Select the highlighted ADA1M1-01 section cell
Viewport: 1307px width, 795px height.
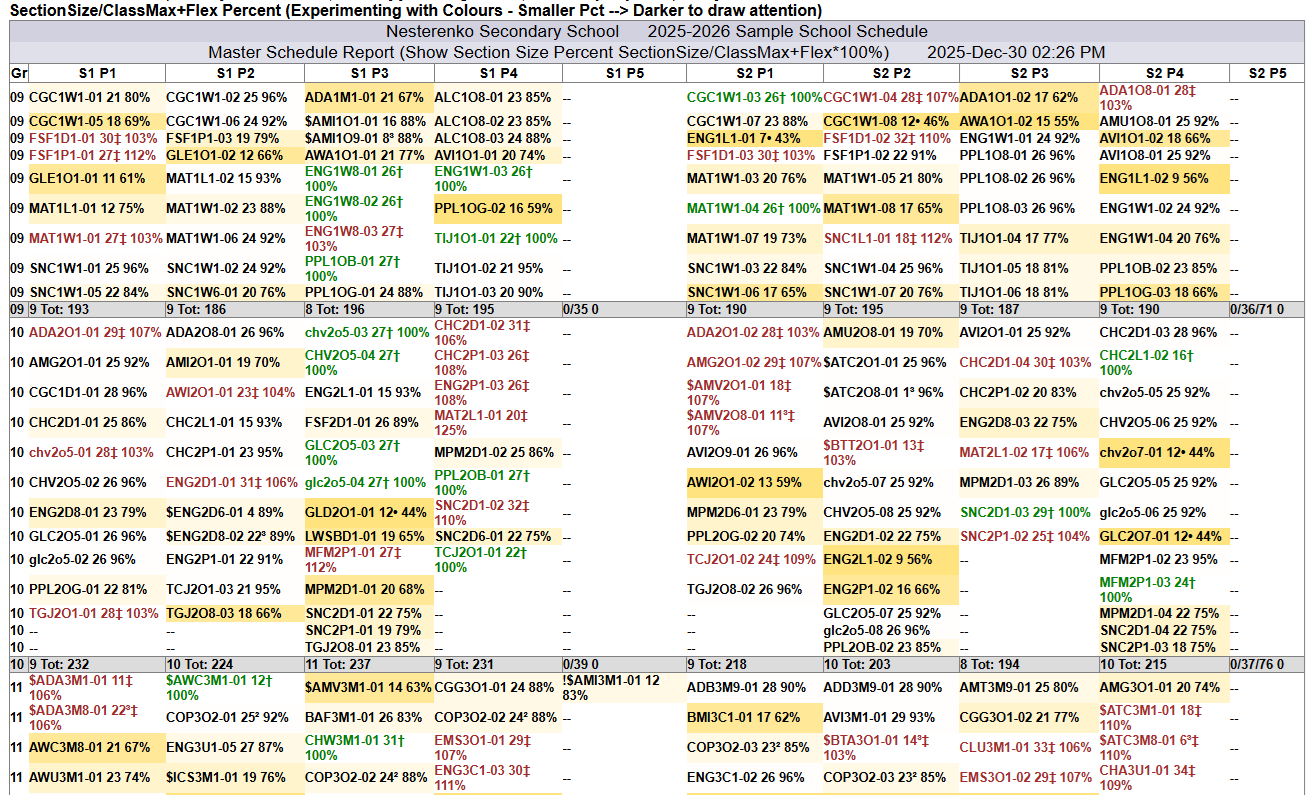click(x=364, y=97)
